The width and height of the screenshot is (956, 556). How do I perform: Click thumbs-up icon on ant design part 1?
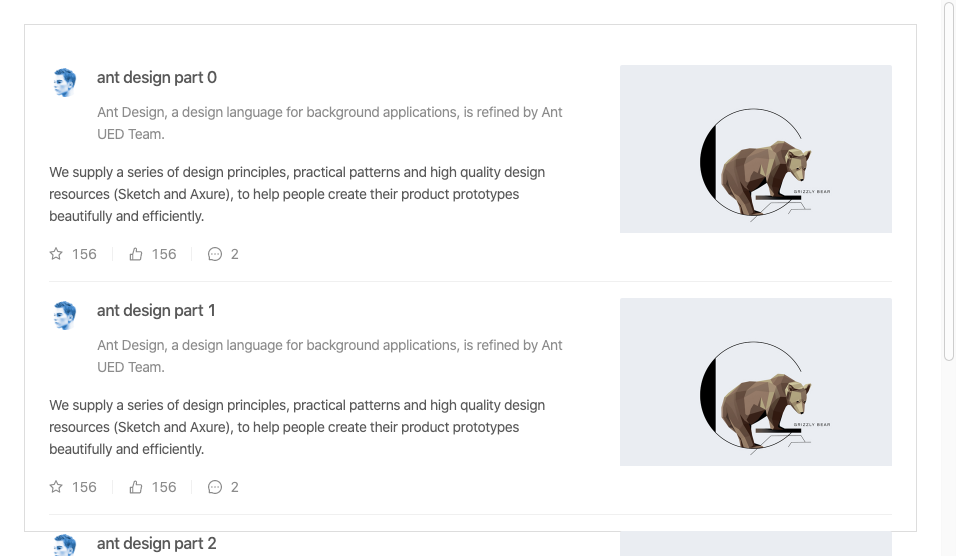pyautogui.click(x=136, y=487)
